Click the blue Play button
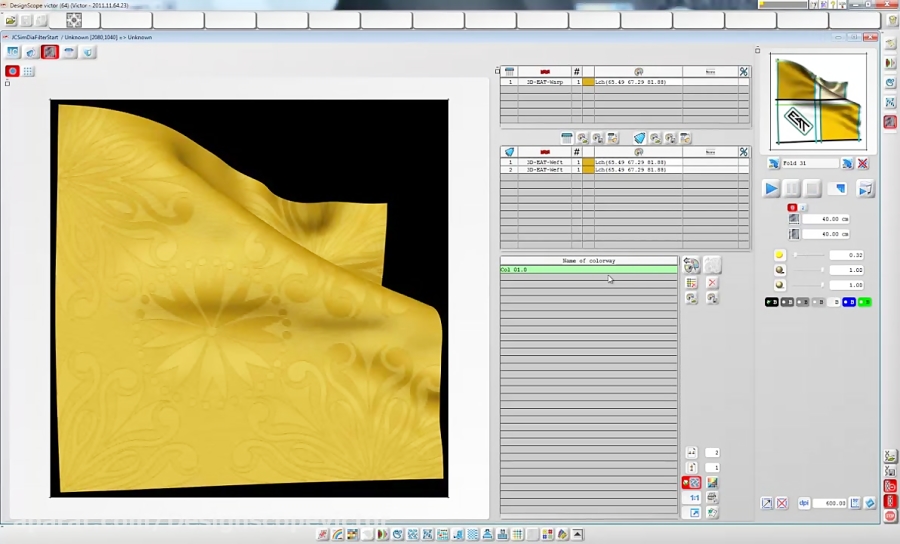The image size is (900, 544). [771, 188]
